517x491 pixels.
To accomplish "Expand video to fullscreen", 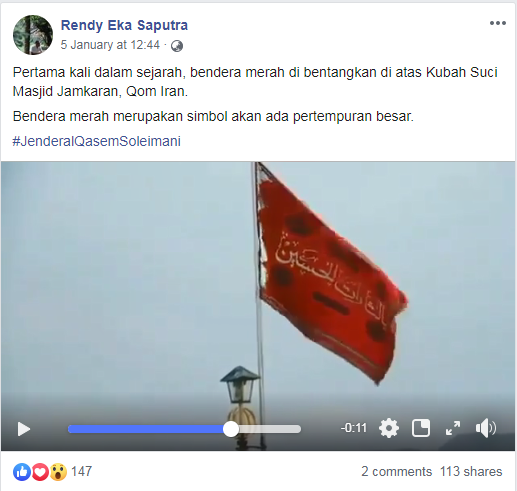I will click(x=453, y=428).
